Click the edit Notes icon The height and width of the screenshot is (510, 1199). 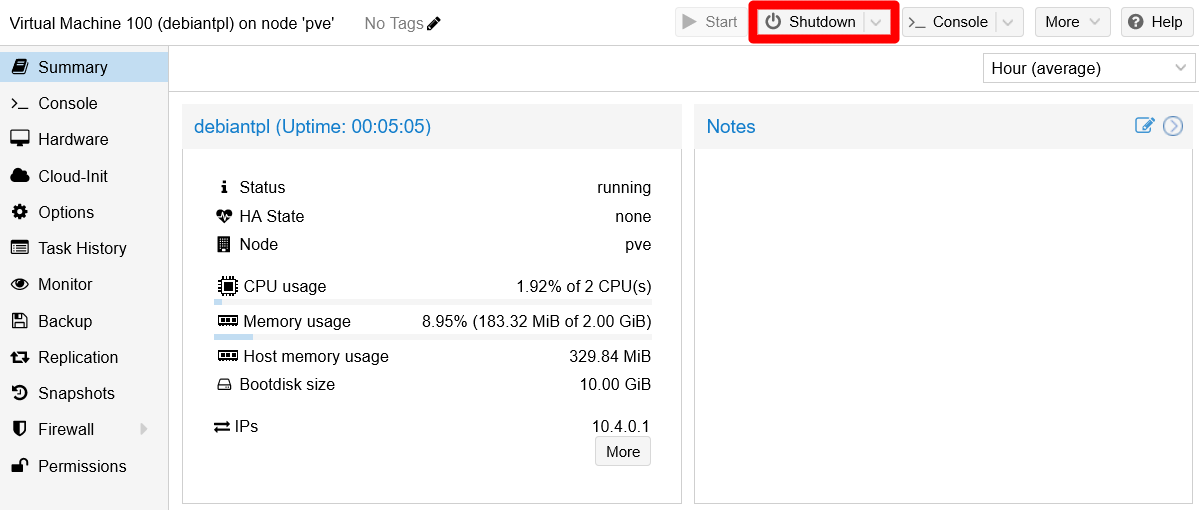[1144, 126]
